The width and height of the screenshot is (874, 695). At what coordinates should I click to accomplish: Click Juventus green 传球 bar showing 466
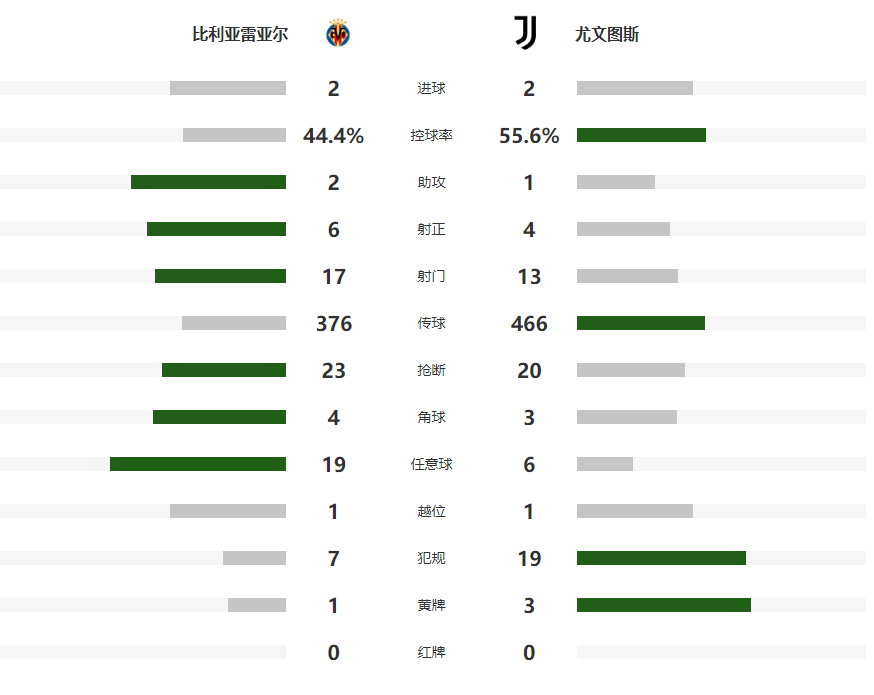pyautogui.click(x=641, y=323)
